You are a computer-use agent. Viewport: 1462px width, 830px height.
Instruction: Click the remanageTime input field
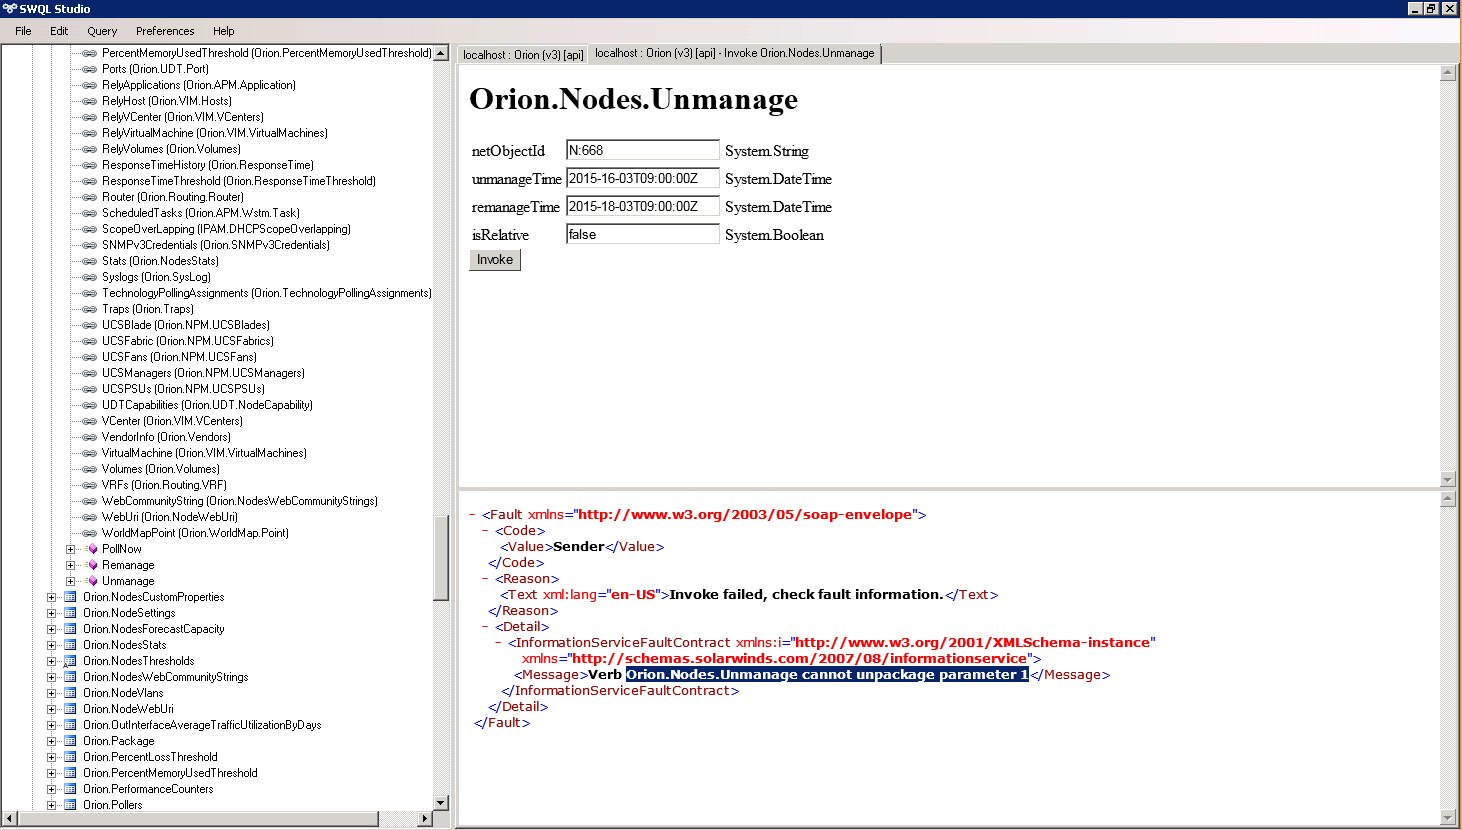point(642,207)
